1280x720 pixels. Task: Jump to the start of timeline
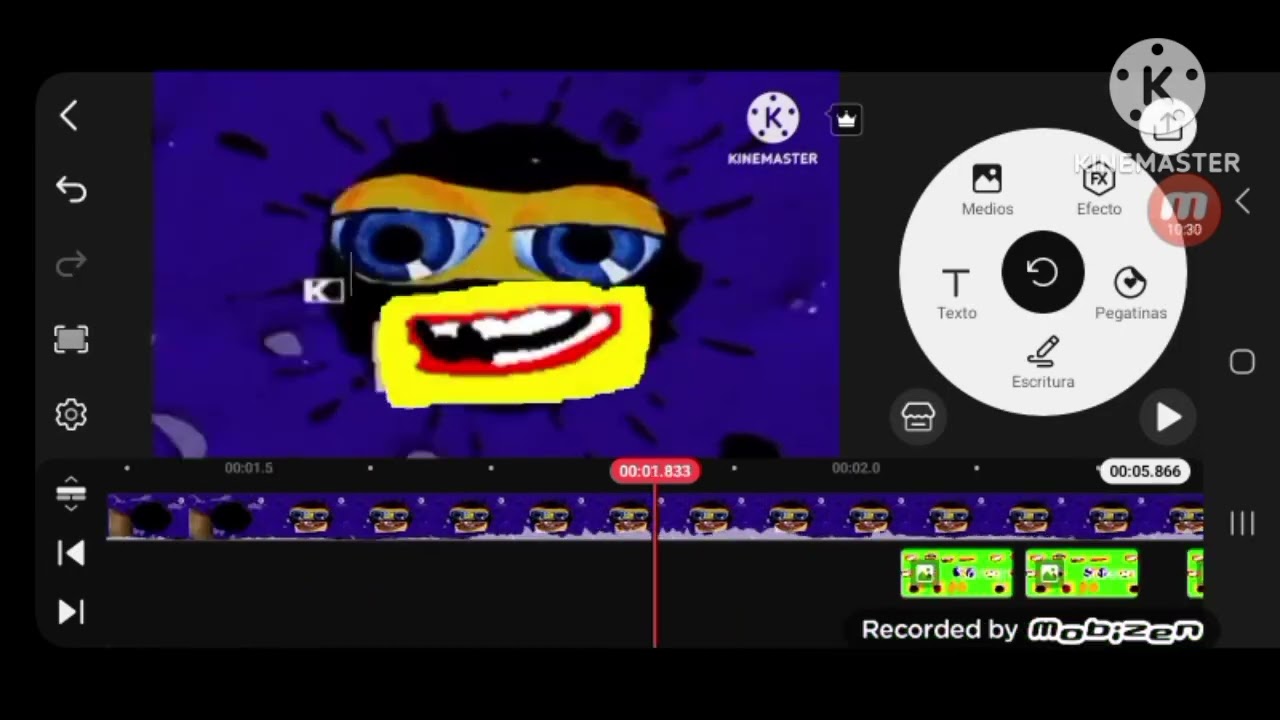71,553
